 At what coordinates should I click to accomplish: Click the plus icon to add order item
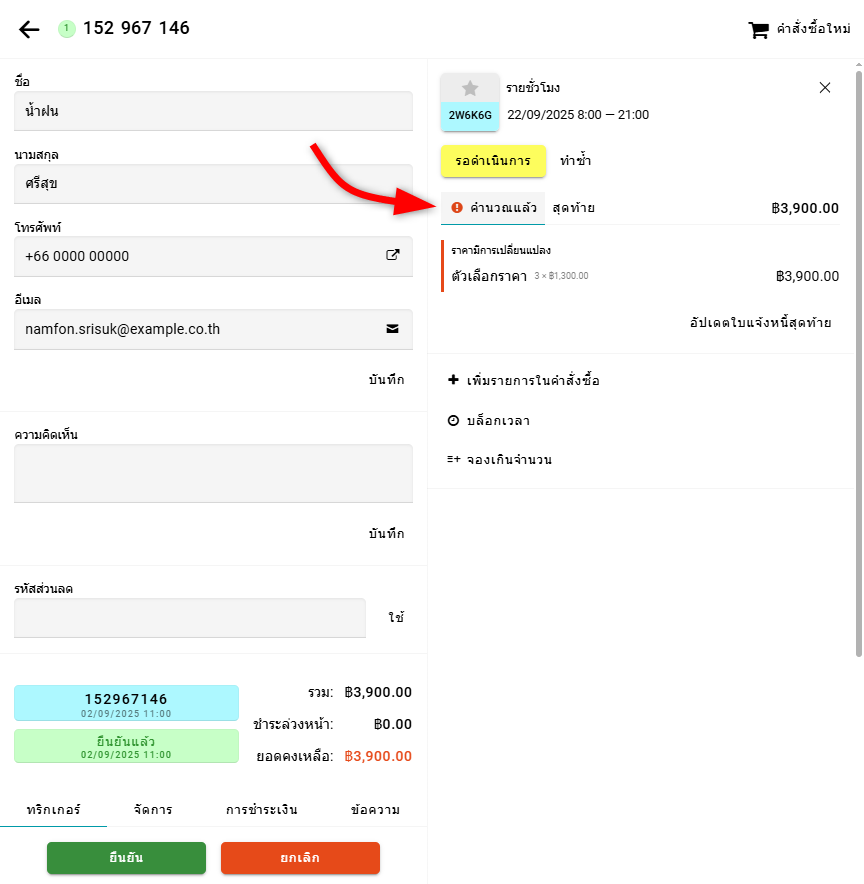pyautogui.click(x=453, y=380)
